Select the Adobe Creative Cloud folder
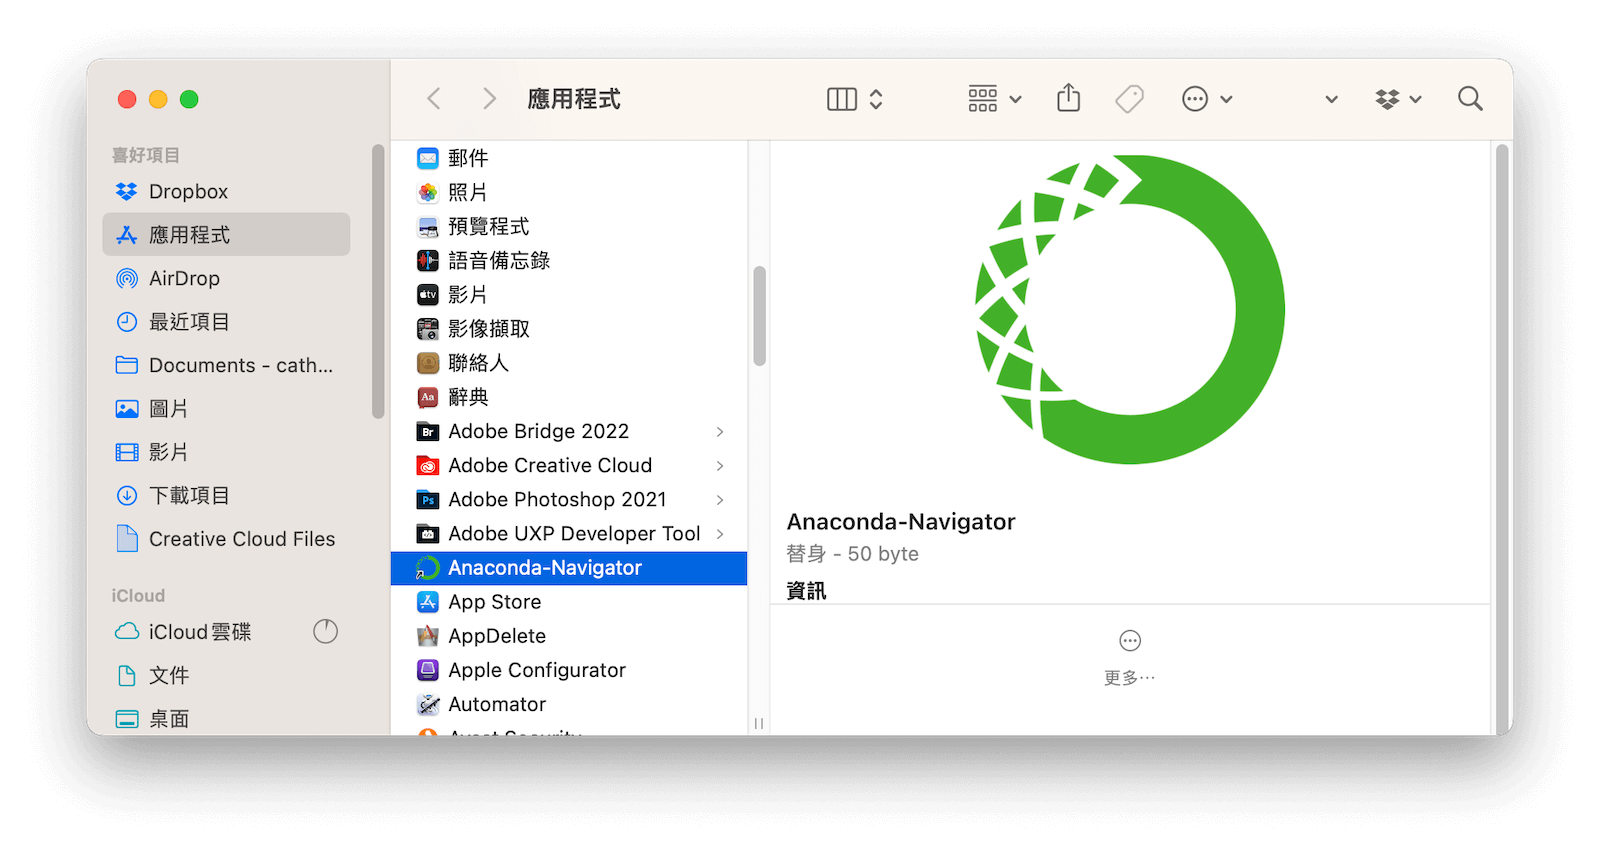The image size is (1600, 850). [569, 465]
